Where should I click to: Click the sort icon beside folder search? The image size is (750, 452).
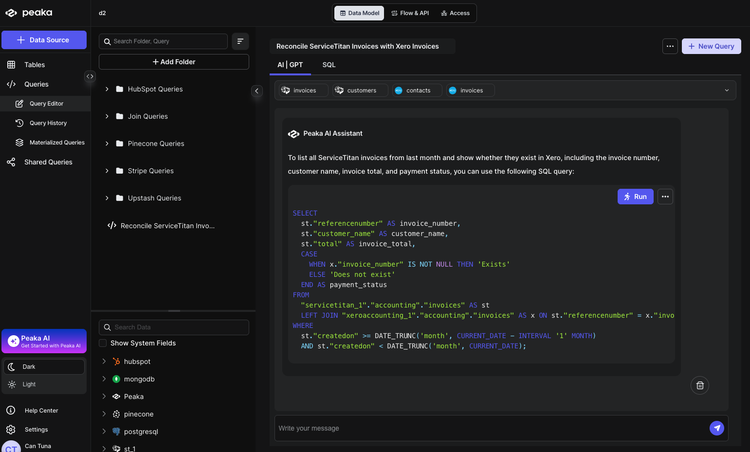(240, 41)
